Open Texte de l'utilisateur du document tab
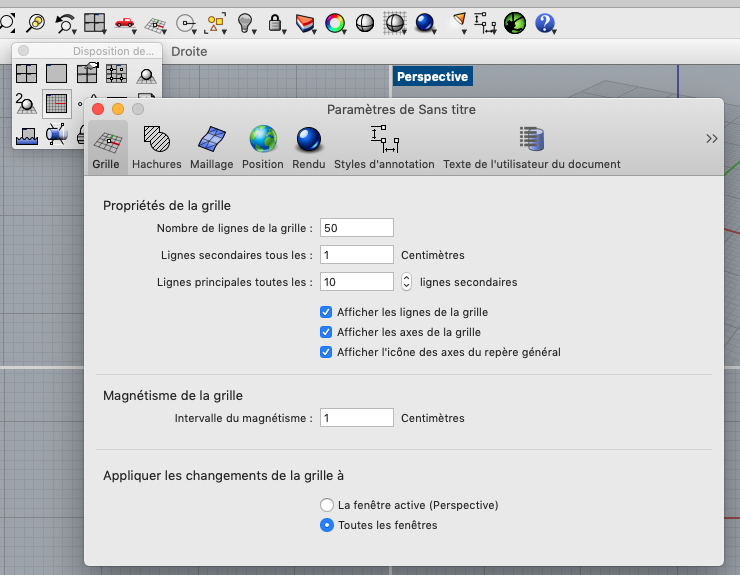The height and width of the screenshot is (575, 740). (531, 147)
